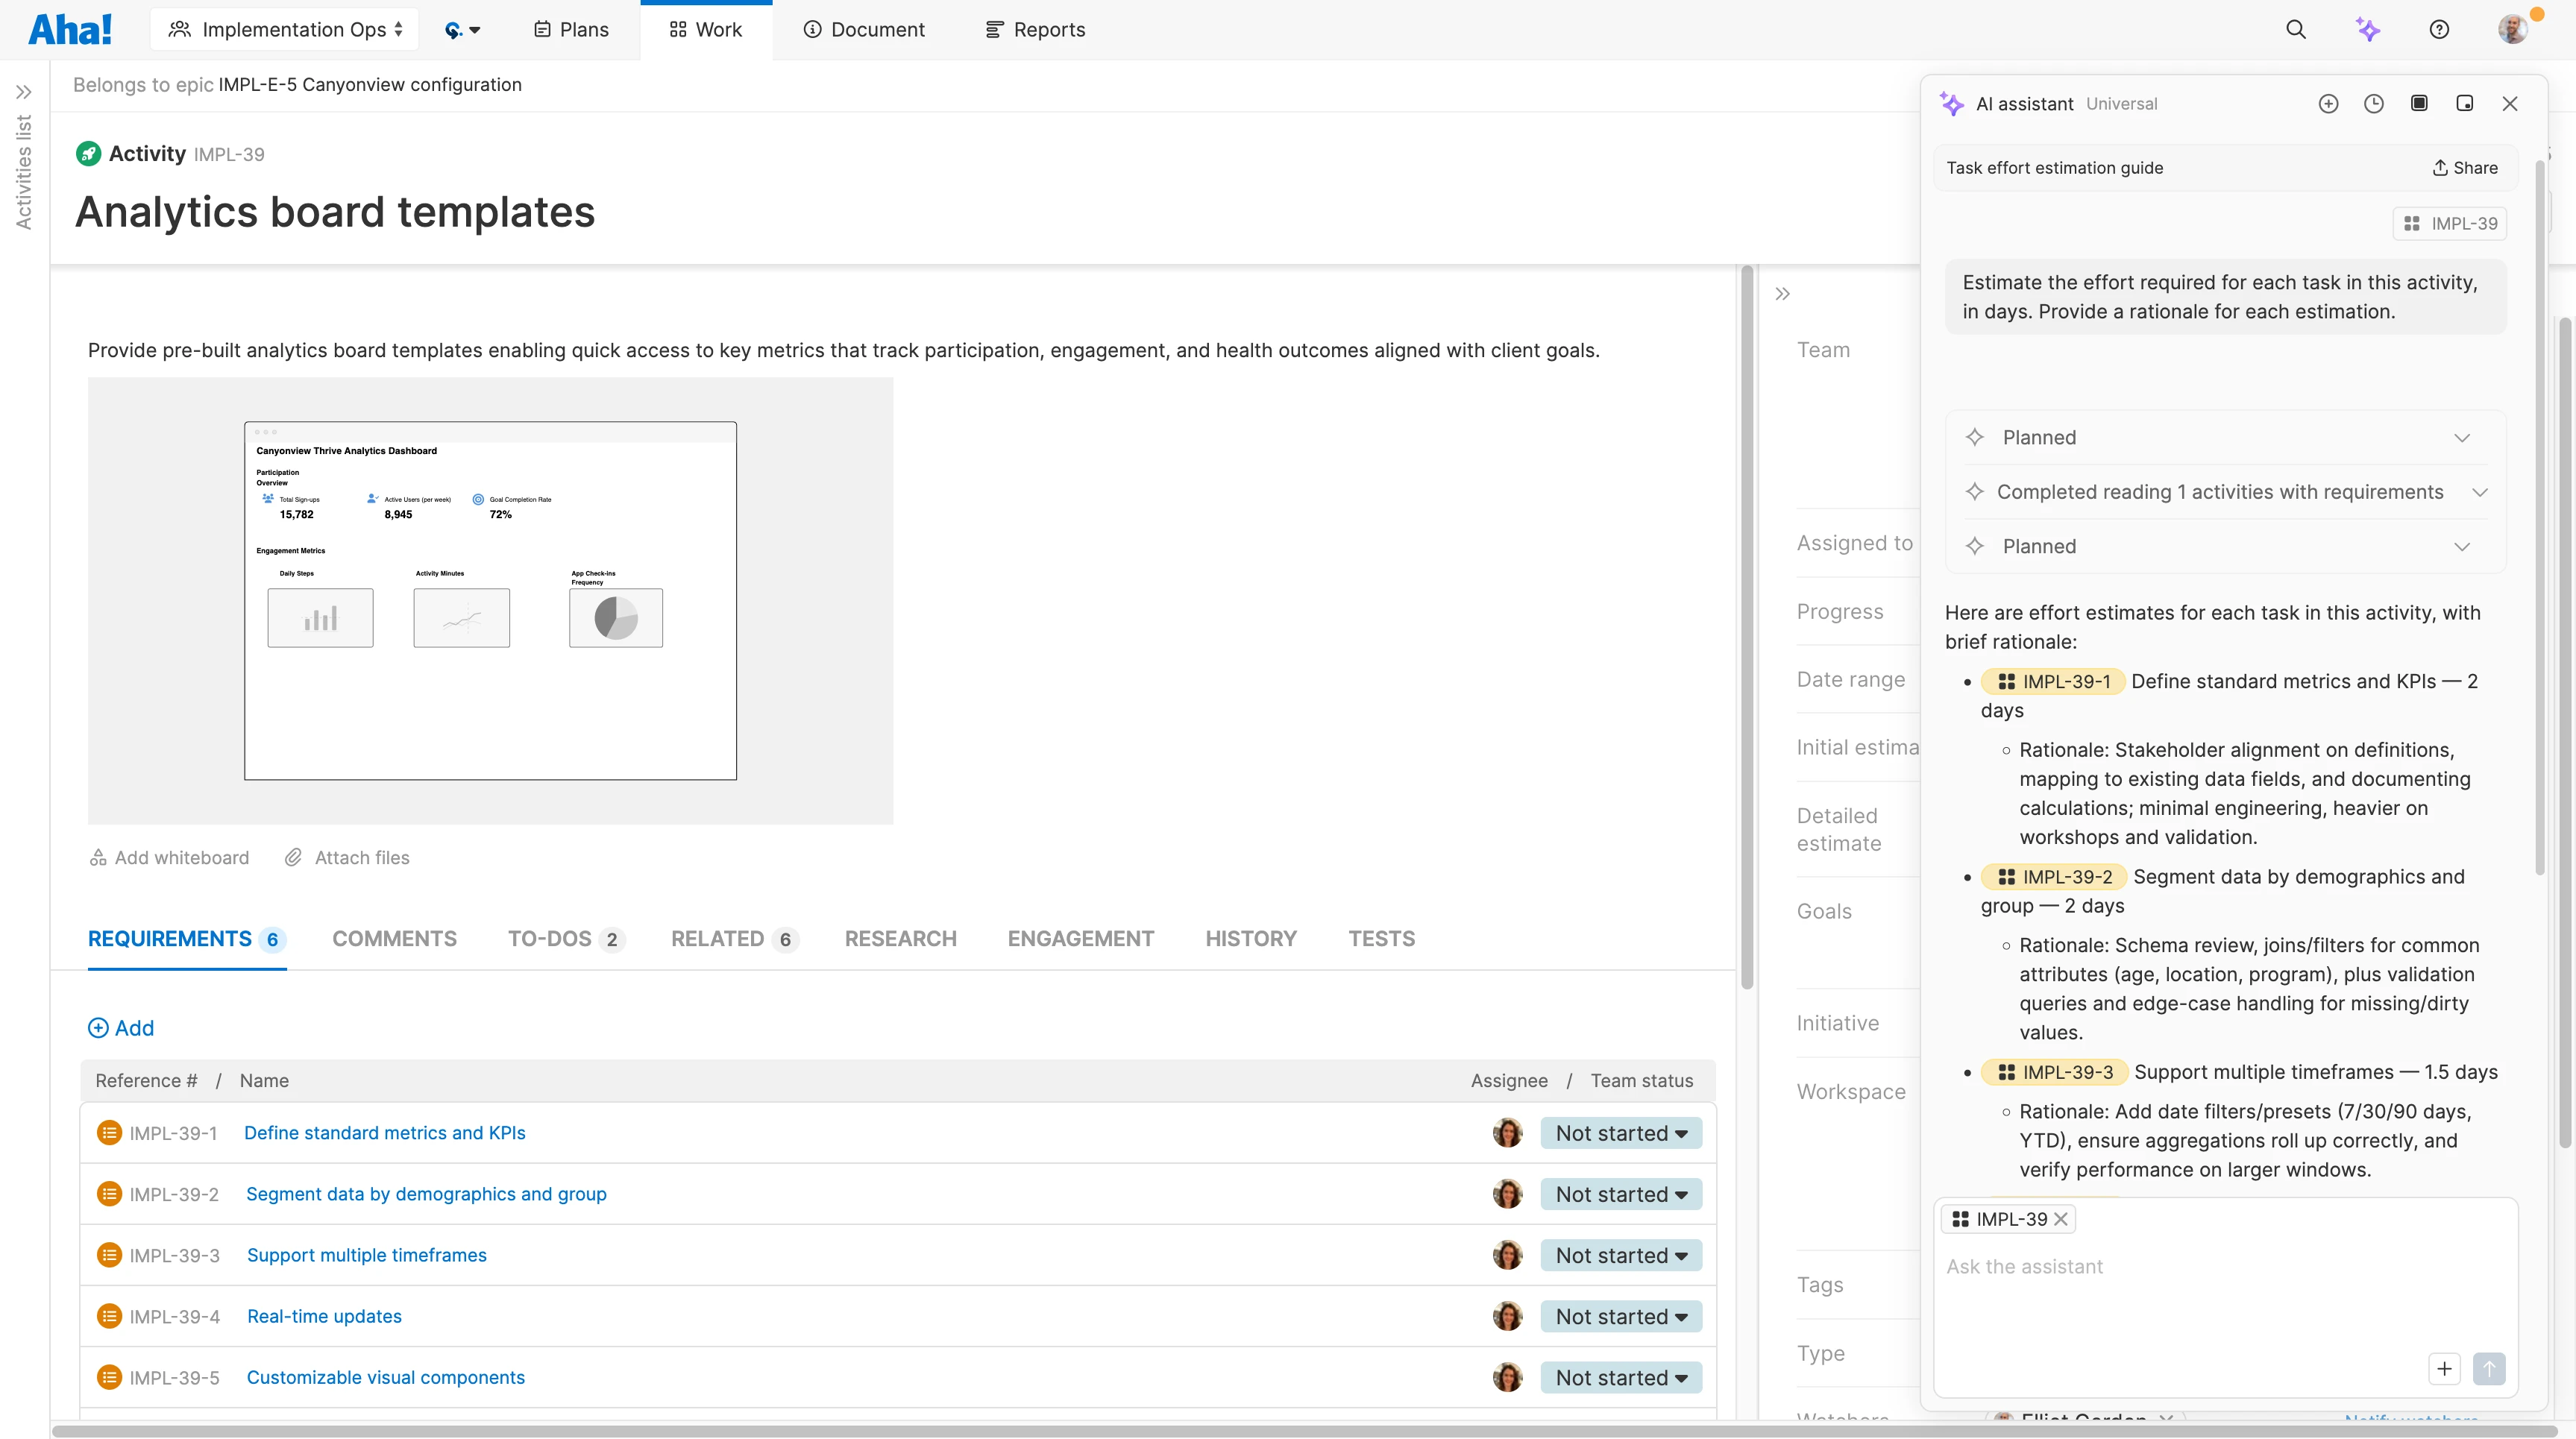
Task: Collapse the Activities list sidebar with double chevron
Action: tap(25, 91)
